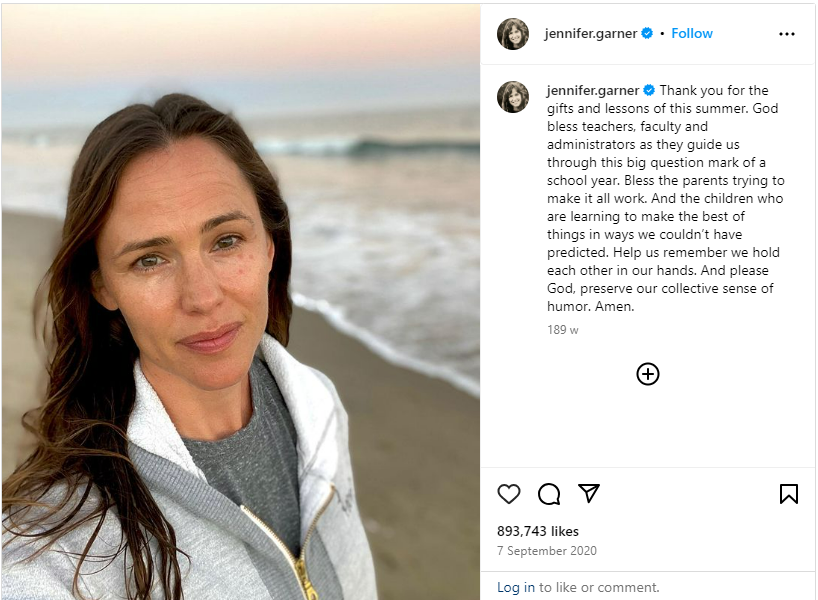Load more comments with the plus circle
The width and height of the screenshot is (818, 600).
point(648,374)
